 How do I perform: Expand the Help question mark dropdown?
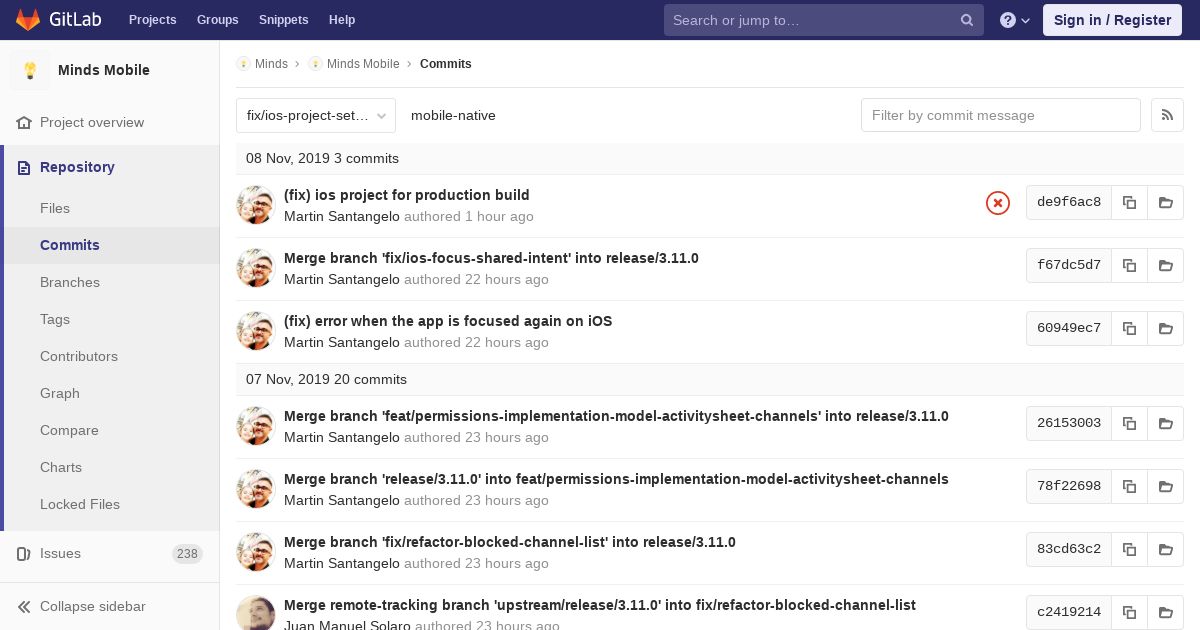pos(1014,20)
